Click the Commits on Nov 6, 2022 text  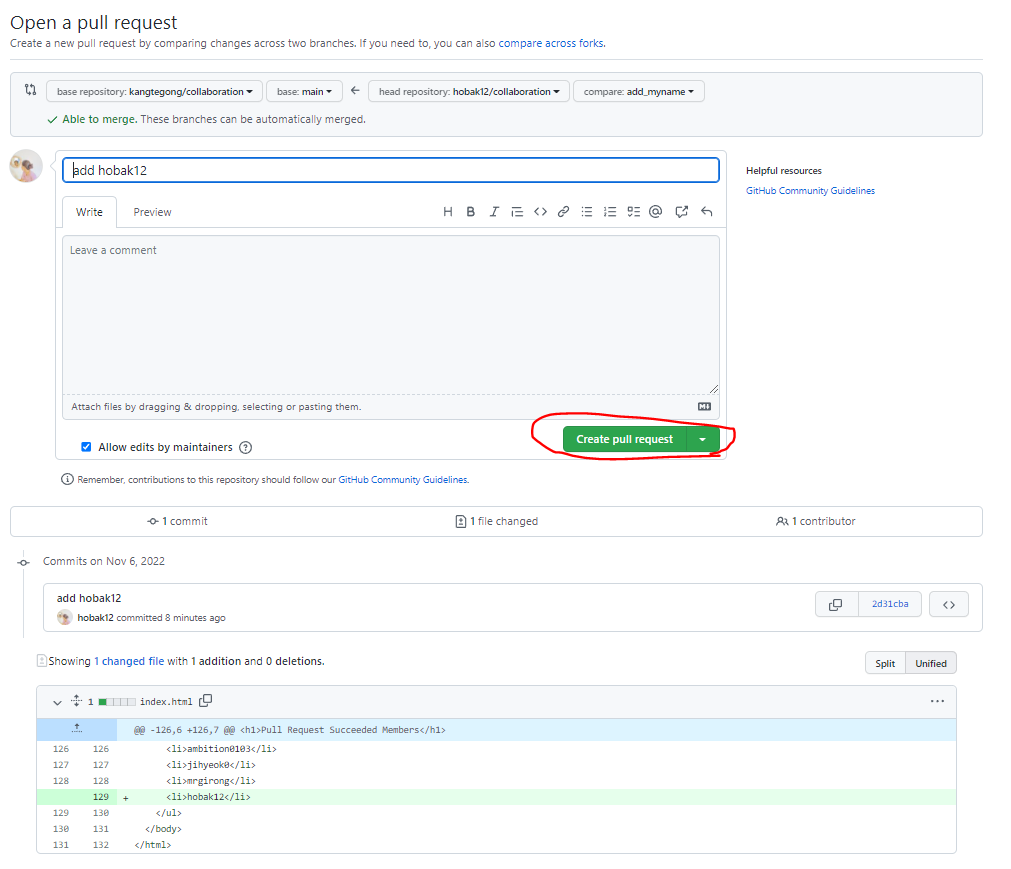pyautogui.click(x=104, y=561)
